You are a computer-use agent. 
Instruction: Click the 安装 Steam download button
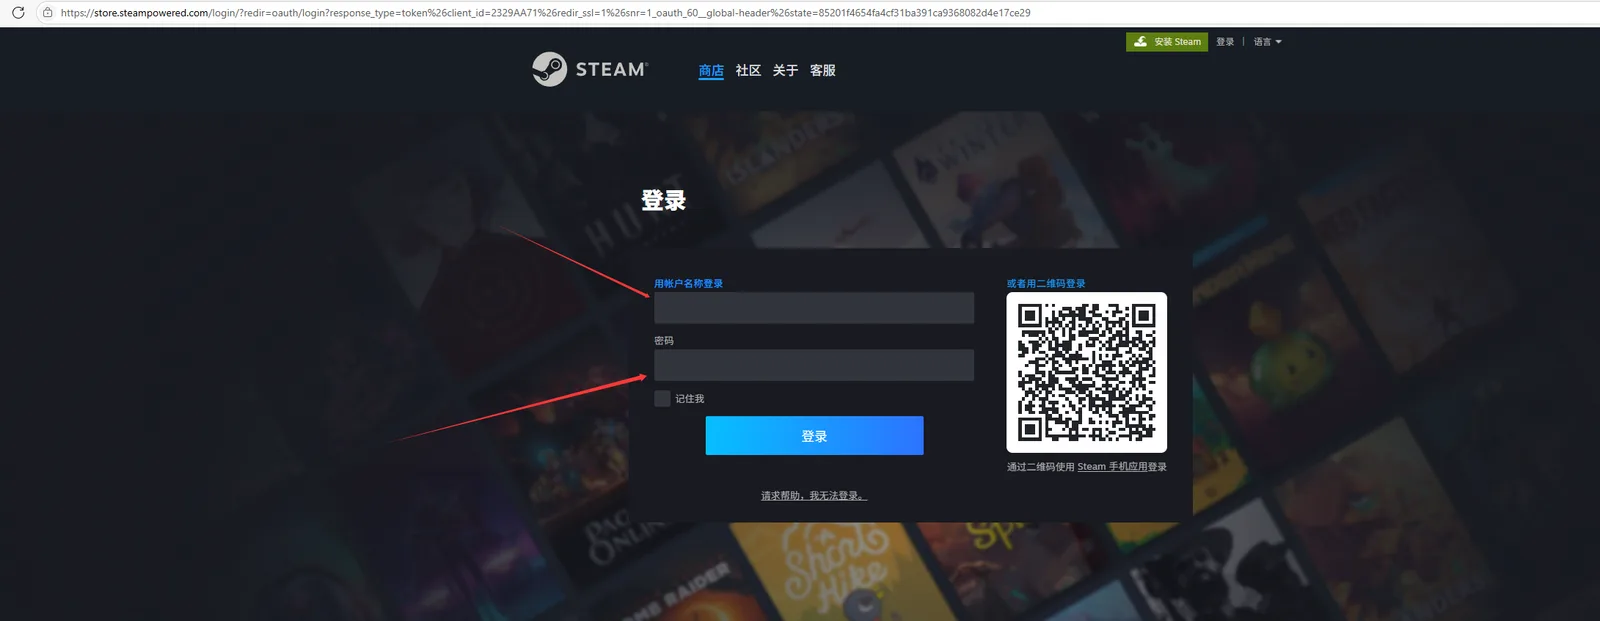1167,42
